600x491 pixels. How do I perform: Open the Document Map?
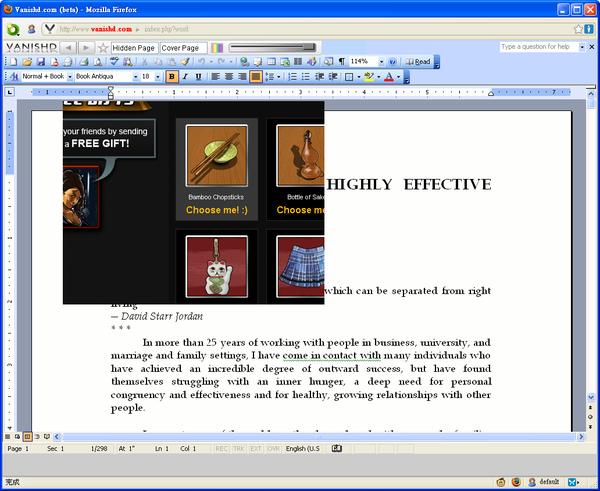[328, 62]
